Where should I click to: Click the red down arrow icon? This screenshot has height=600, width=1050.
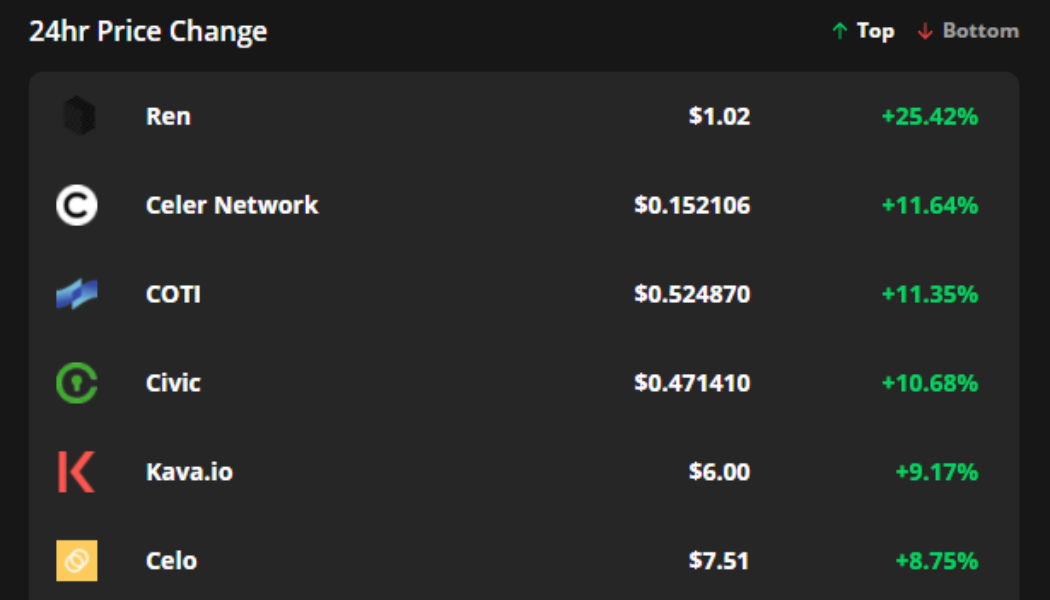924,32
